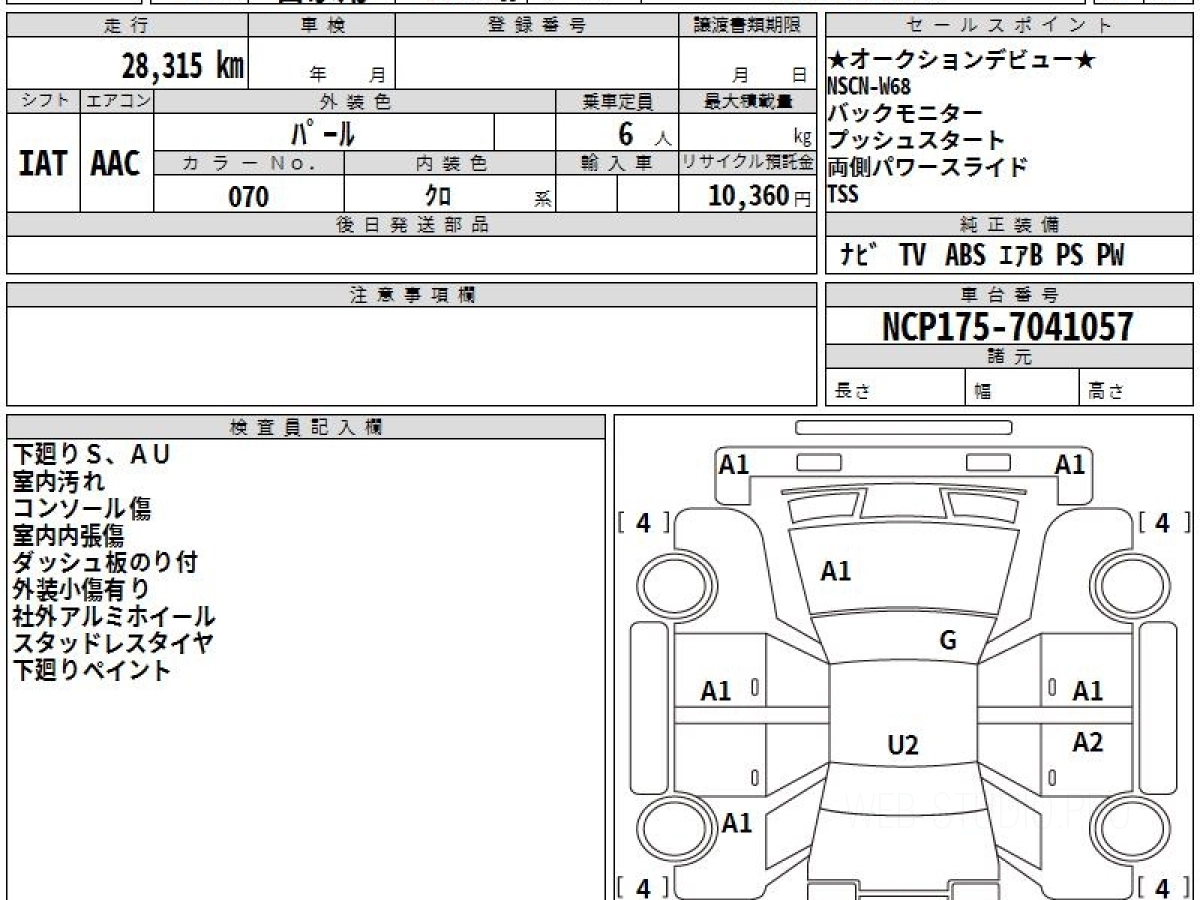Screen dimensions: 1200x900
Task: Select the 走行 header cell
Action: click(x=127, y=26)
